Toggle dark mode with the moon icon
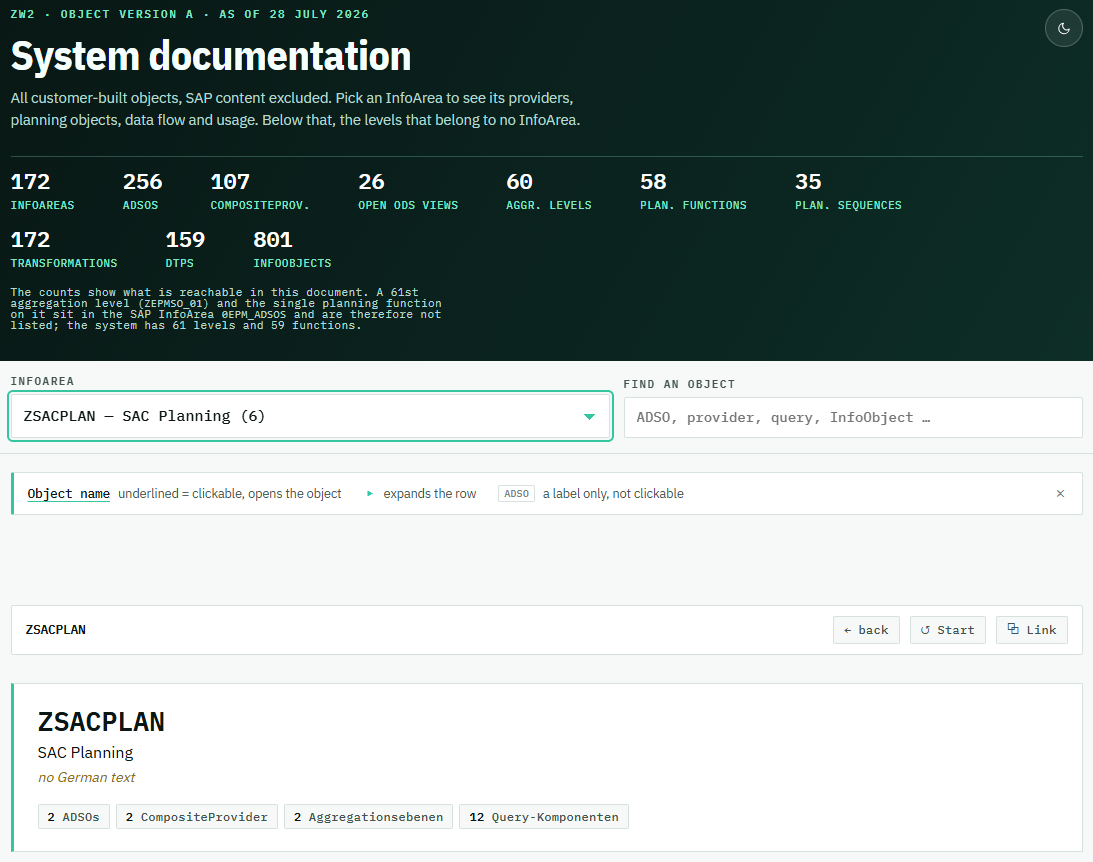The width and height of the screenshot is (1093, 862). click(x=1063, y=29)
